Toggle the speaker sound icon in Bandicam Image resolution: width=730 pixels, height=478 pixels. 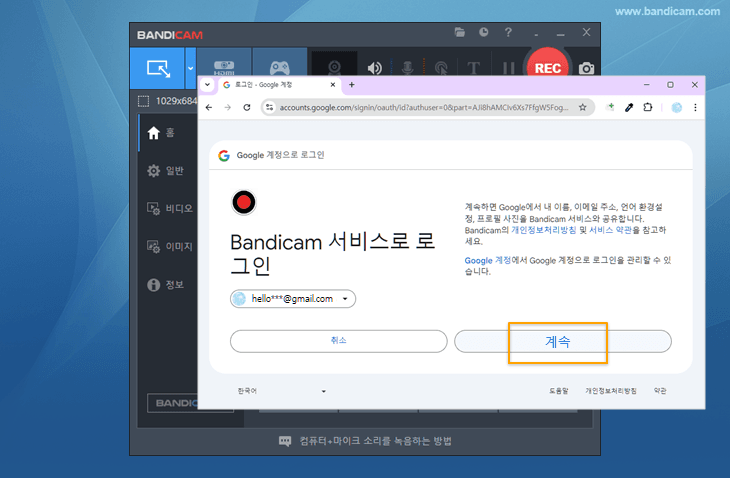pos(375,69)
